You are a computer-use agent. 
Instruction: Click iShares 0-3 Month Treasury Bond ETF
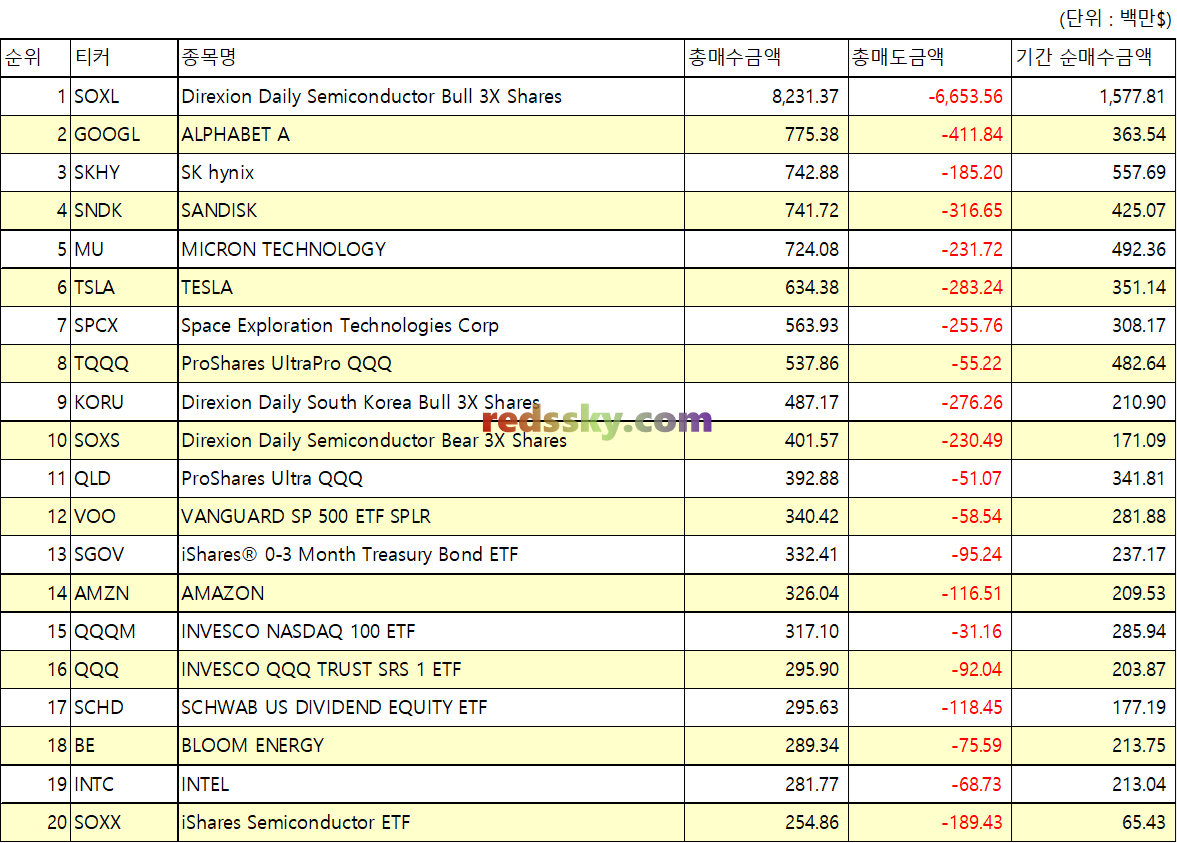click(350, 555)
